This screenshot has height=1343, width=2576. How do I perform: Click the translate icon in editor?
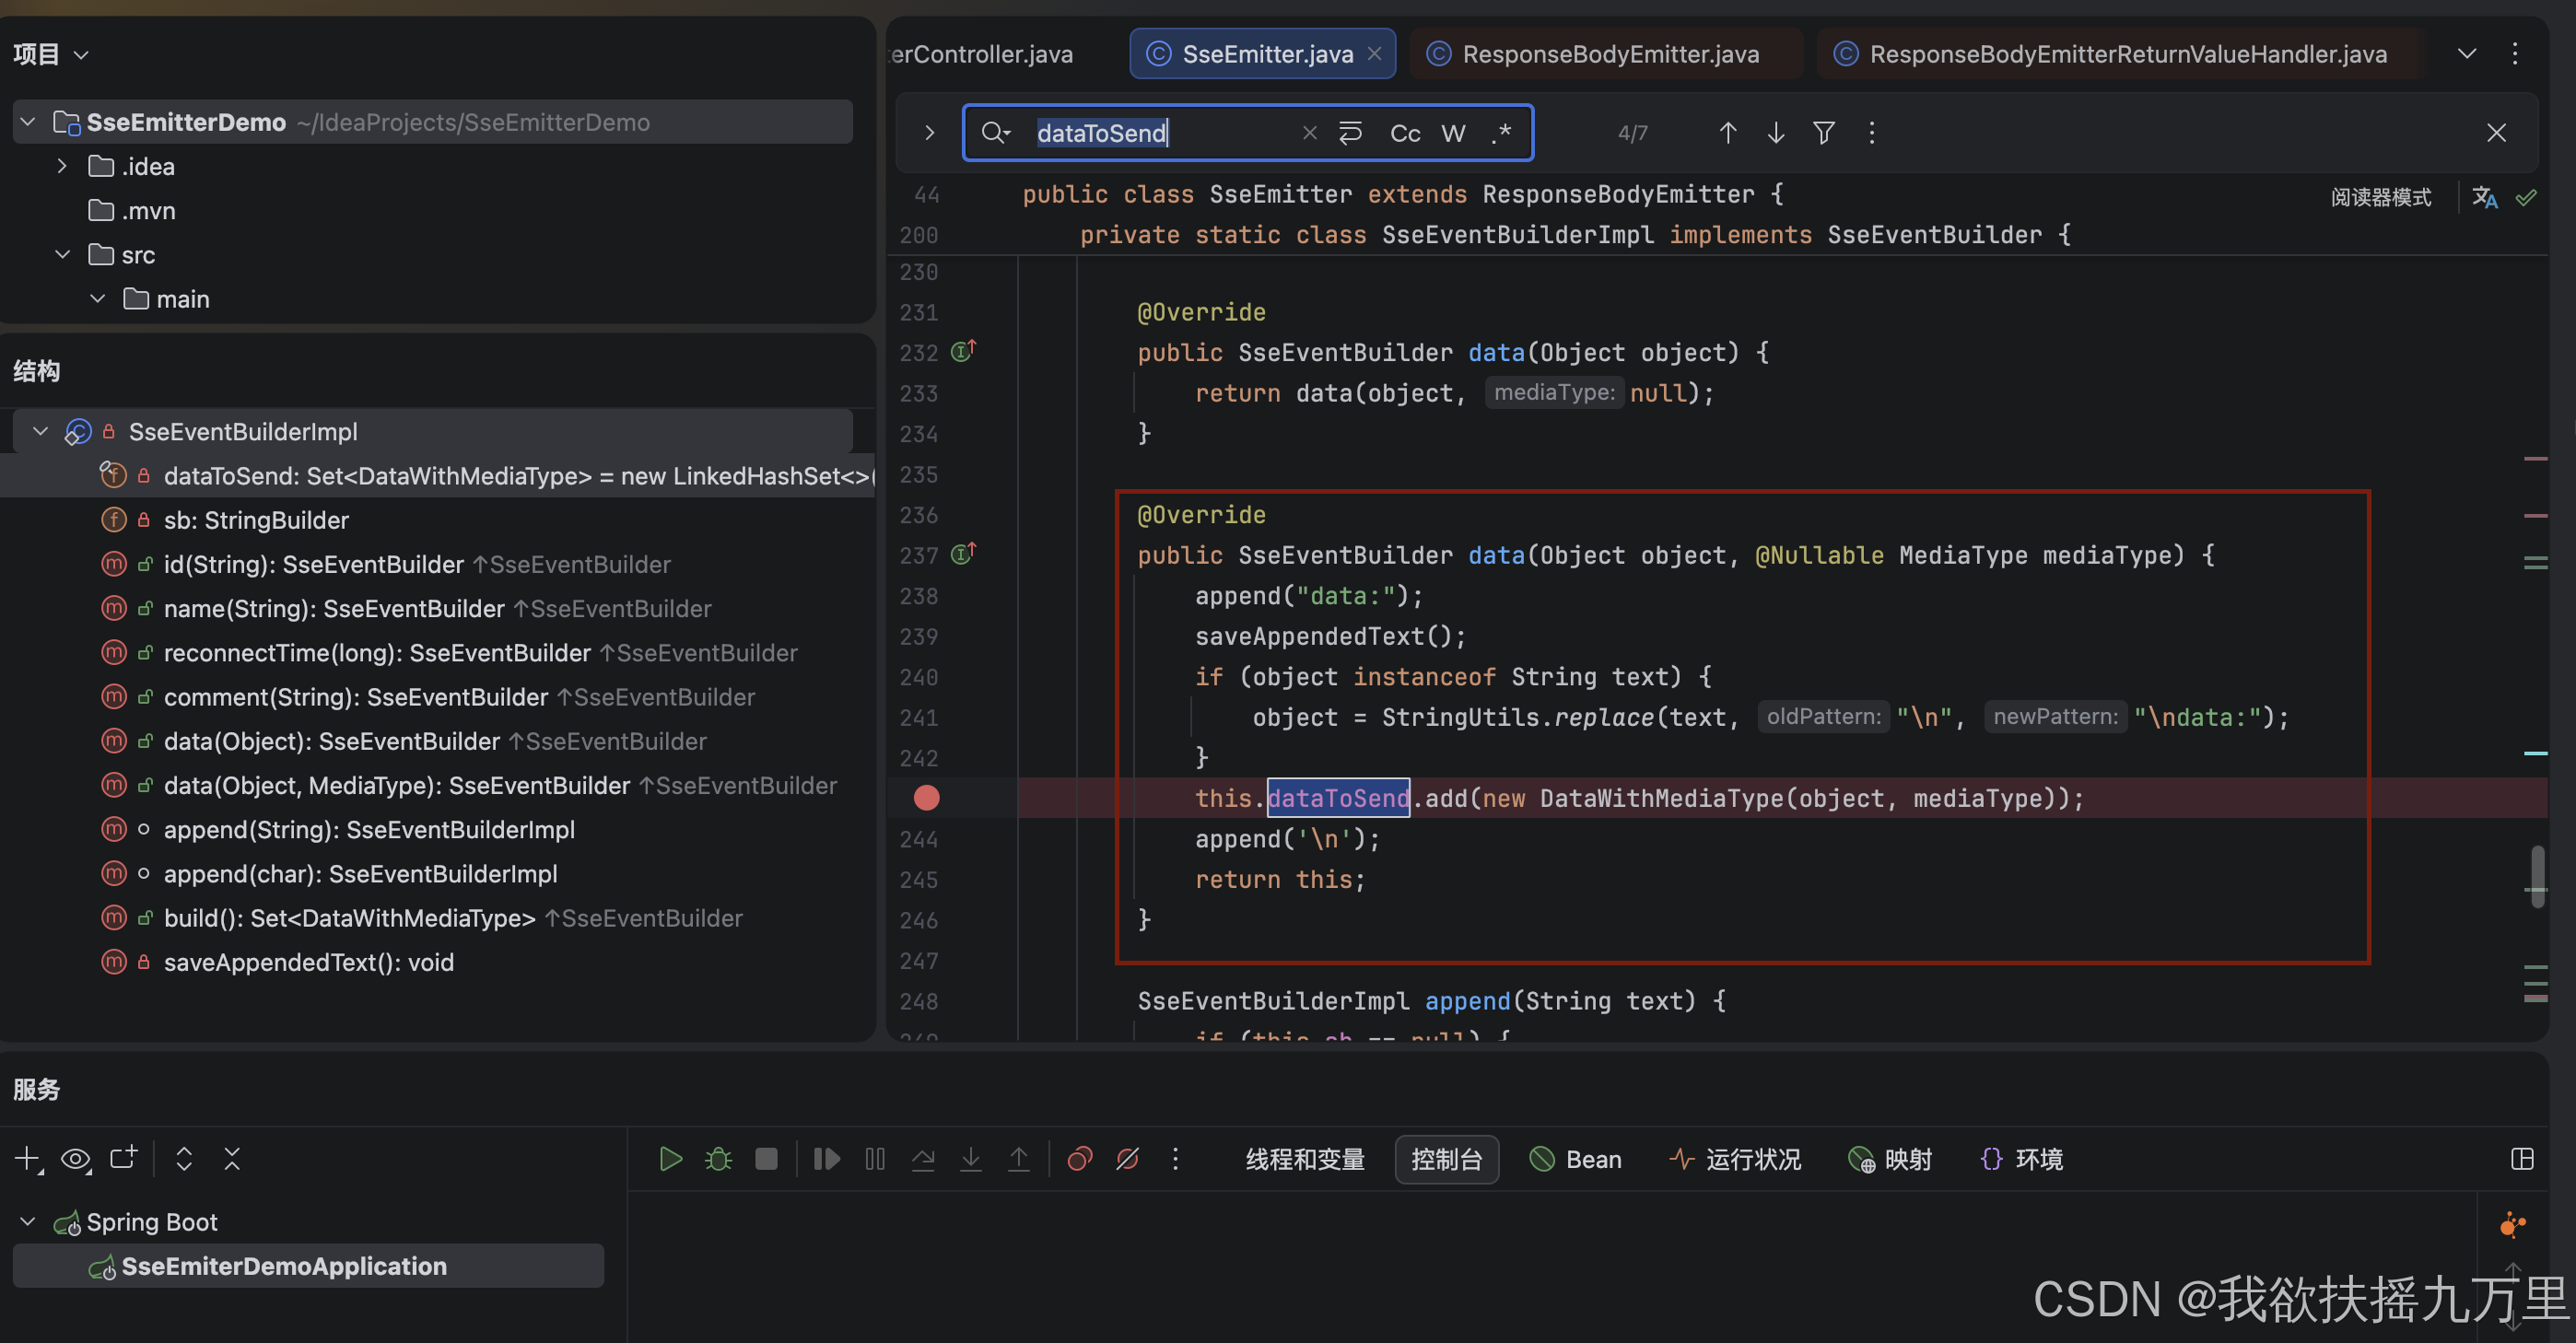point(2484,197)
